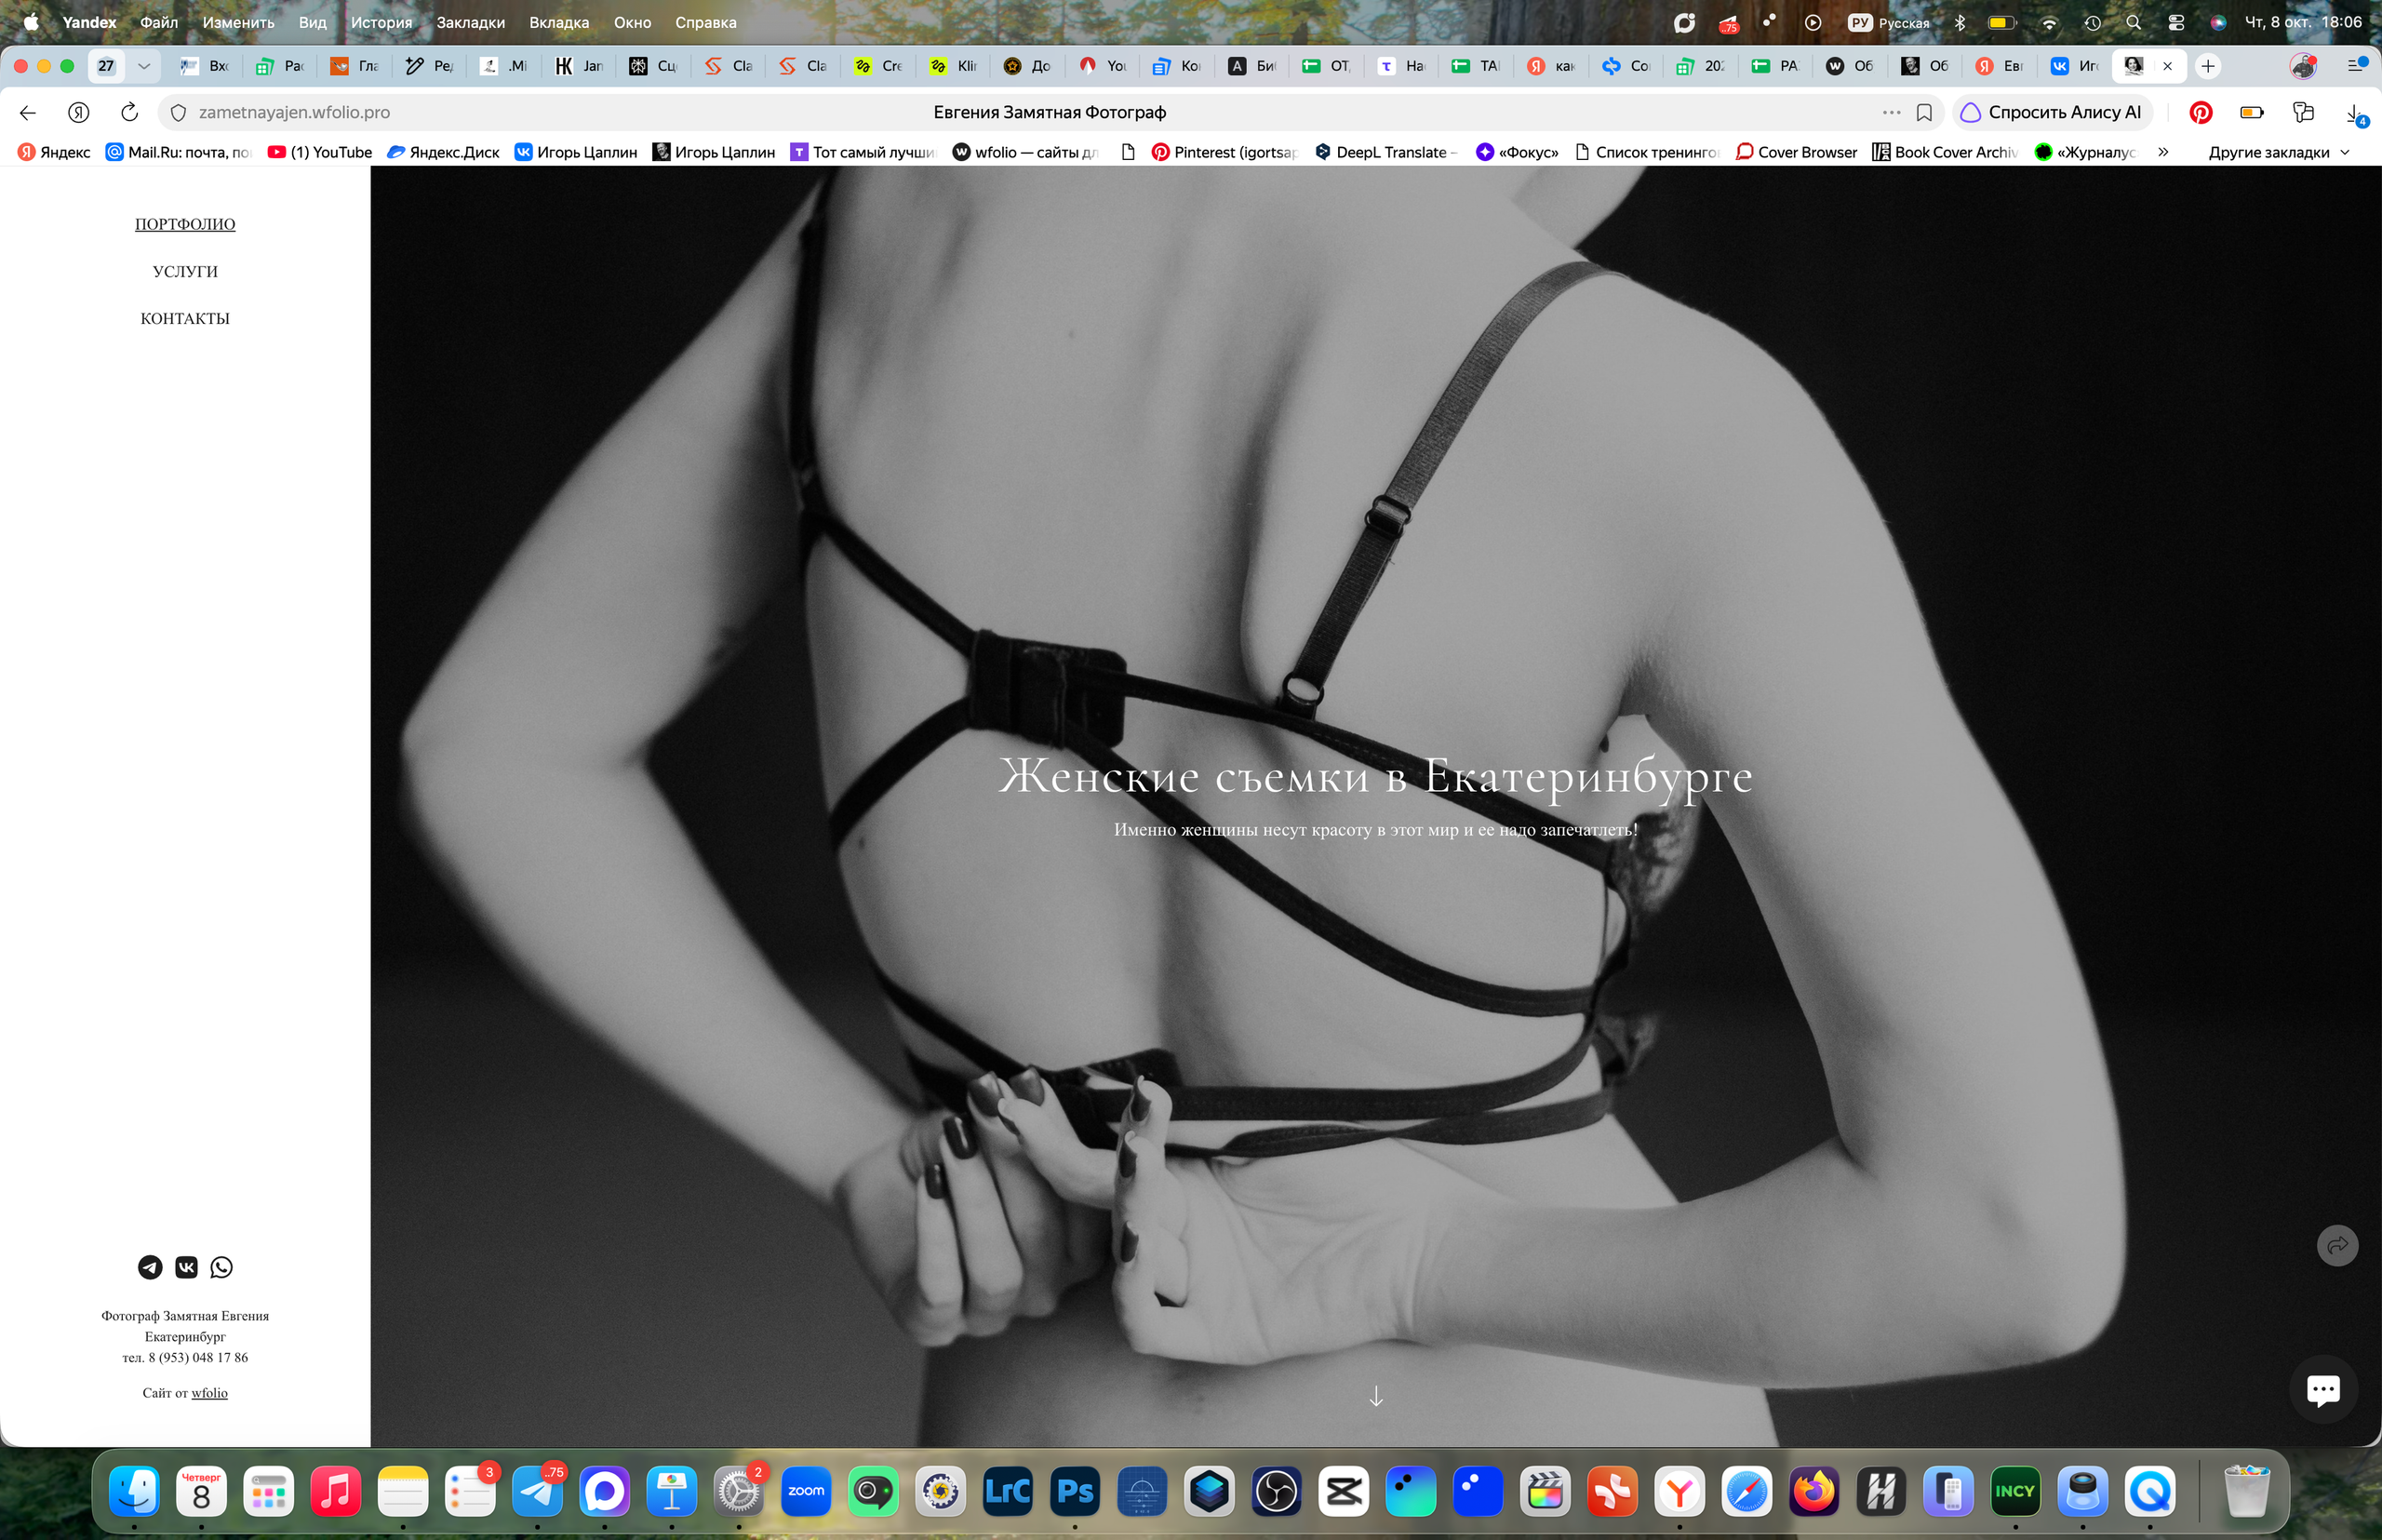Open Finder in the Dock
The height and width of the screenshot is (1540, 2382).
click(134, 1491)
